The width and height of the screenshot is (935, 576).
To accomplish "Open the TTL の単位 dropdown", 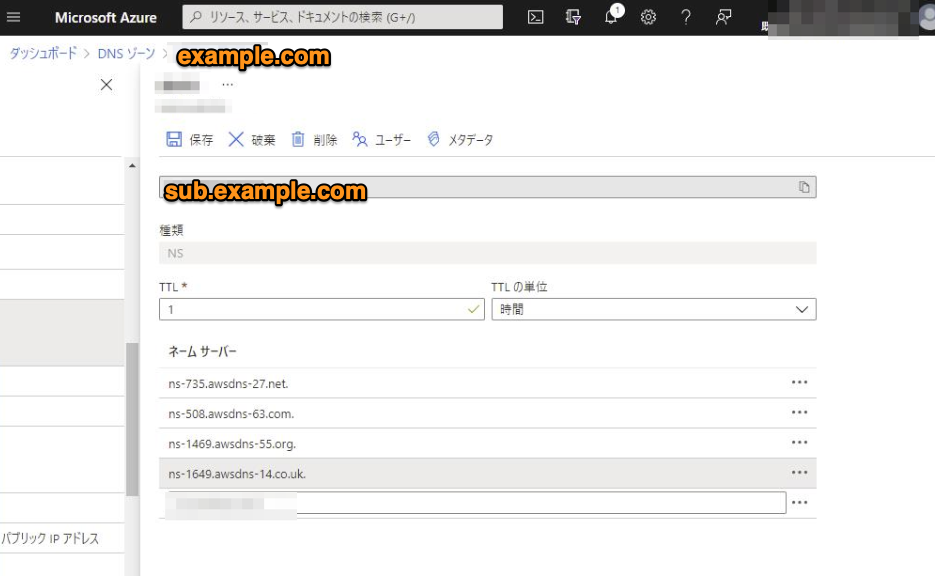I will (654, 309).
